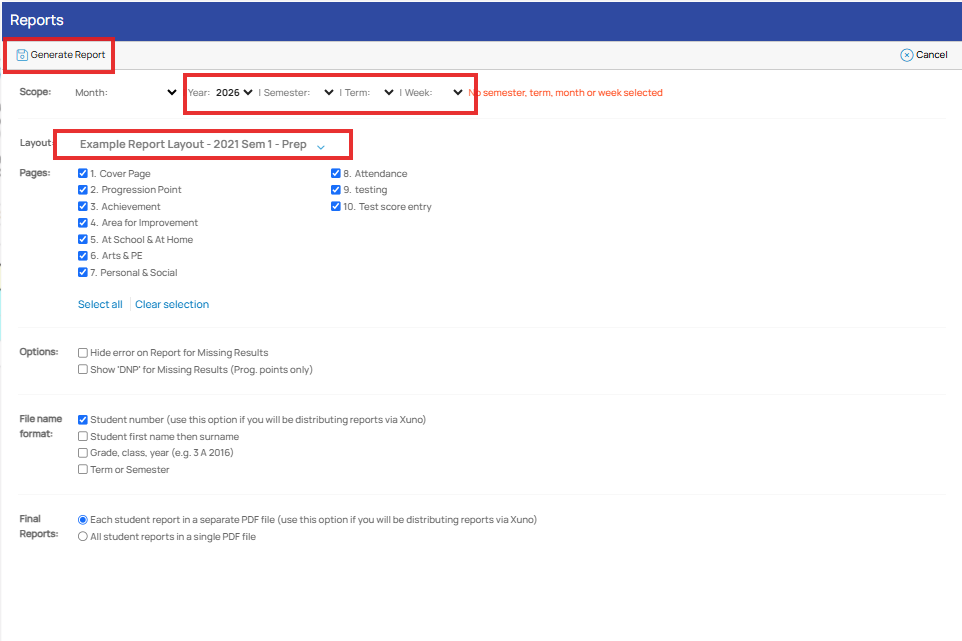962x641 pixels.
Task: Click the 'No semester, term, month or week selected' warning
Action: point(566,93)
